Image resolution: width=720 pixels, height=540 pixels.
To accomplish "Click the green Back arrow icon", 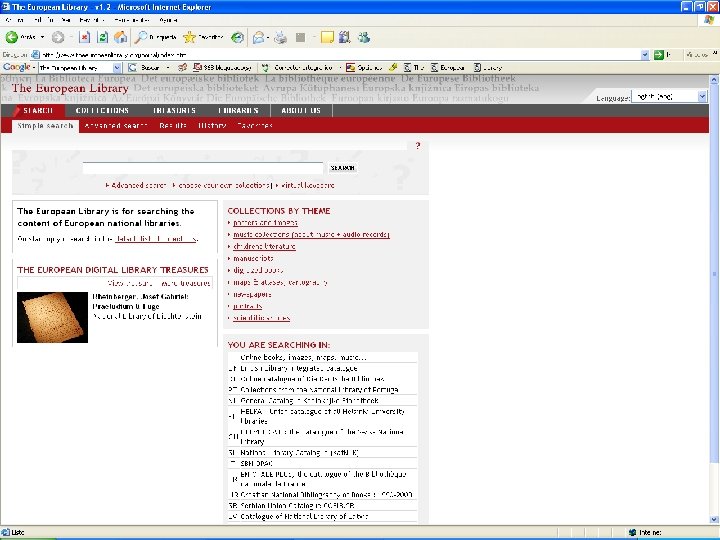I will coord(12,37).
